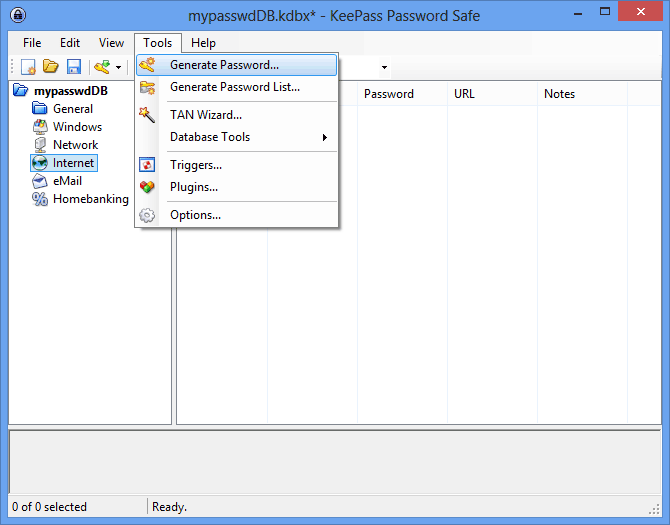The image size is (670, 525).
Task: Select Triggers... menu entry
Action: pyautogui.click(x=237, y=165)
